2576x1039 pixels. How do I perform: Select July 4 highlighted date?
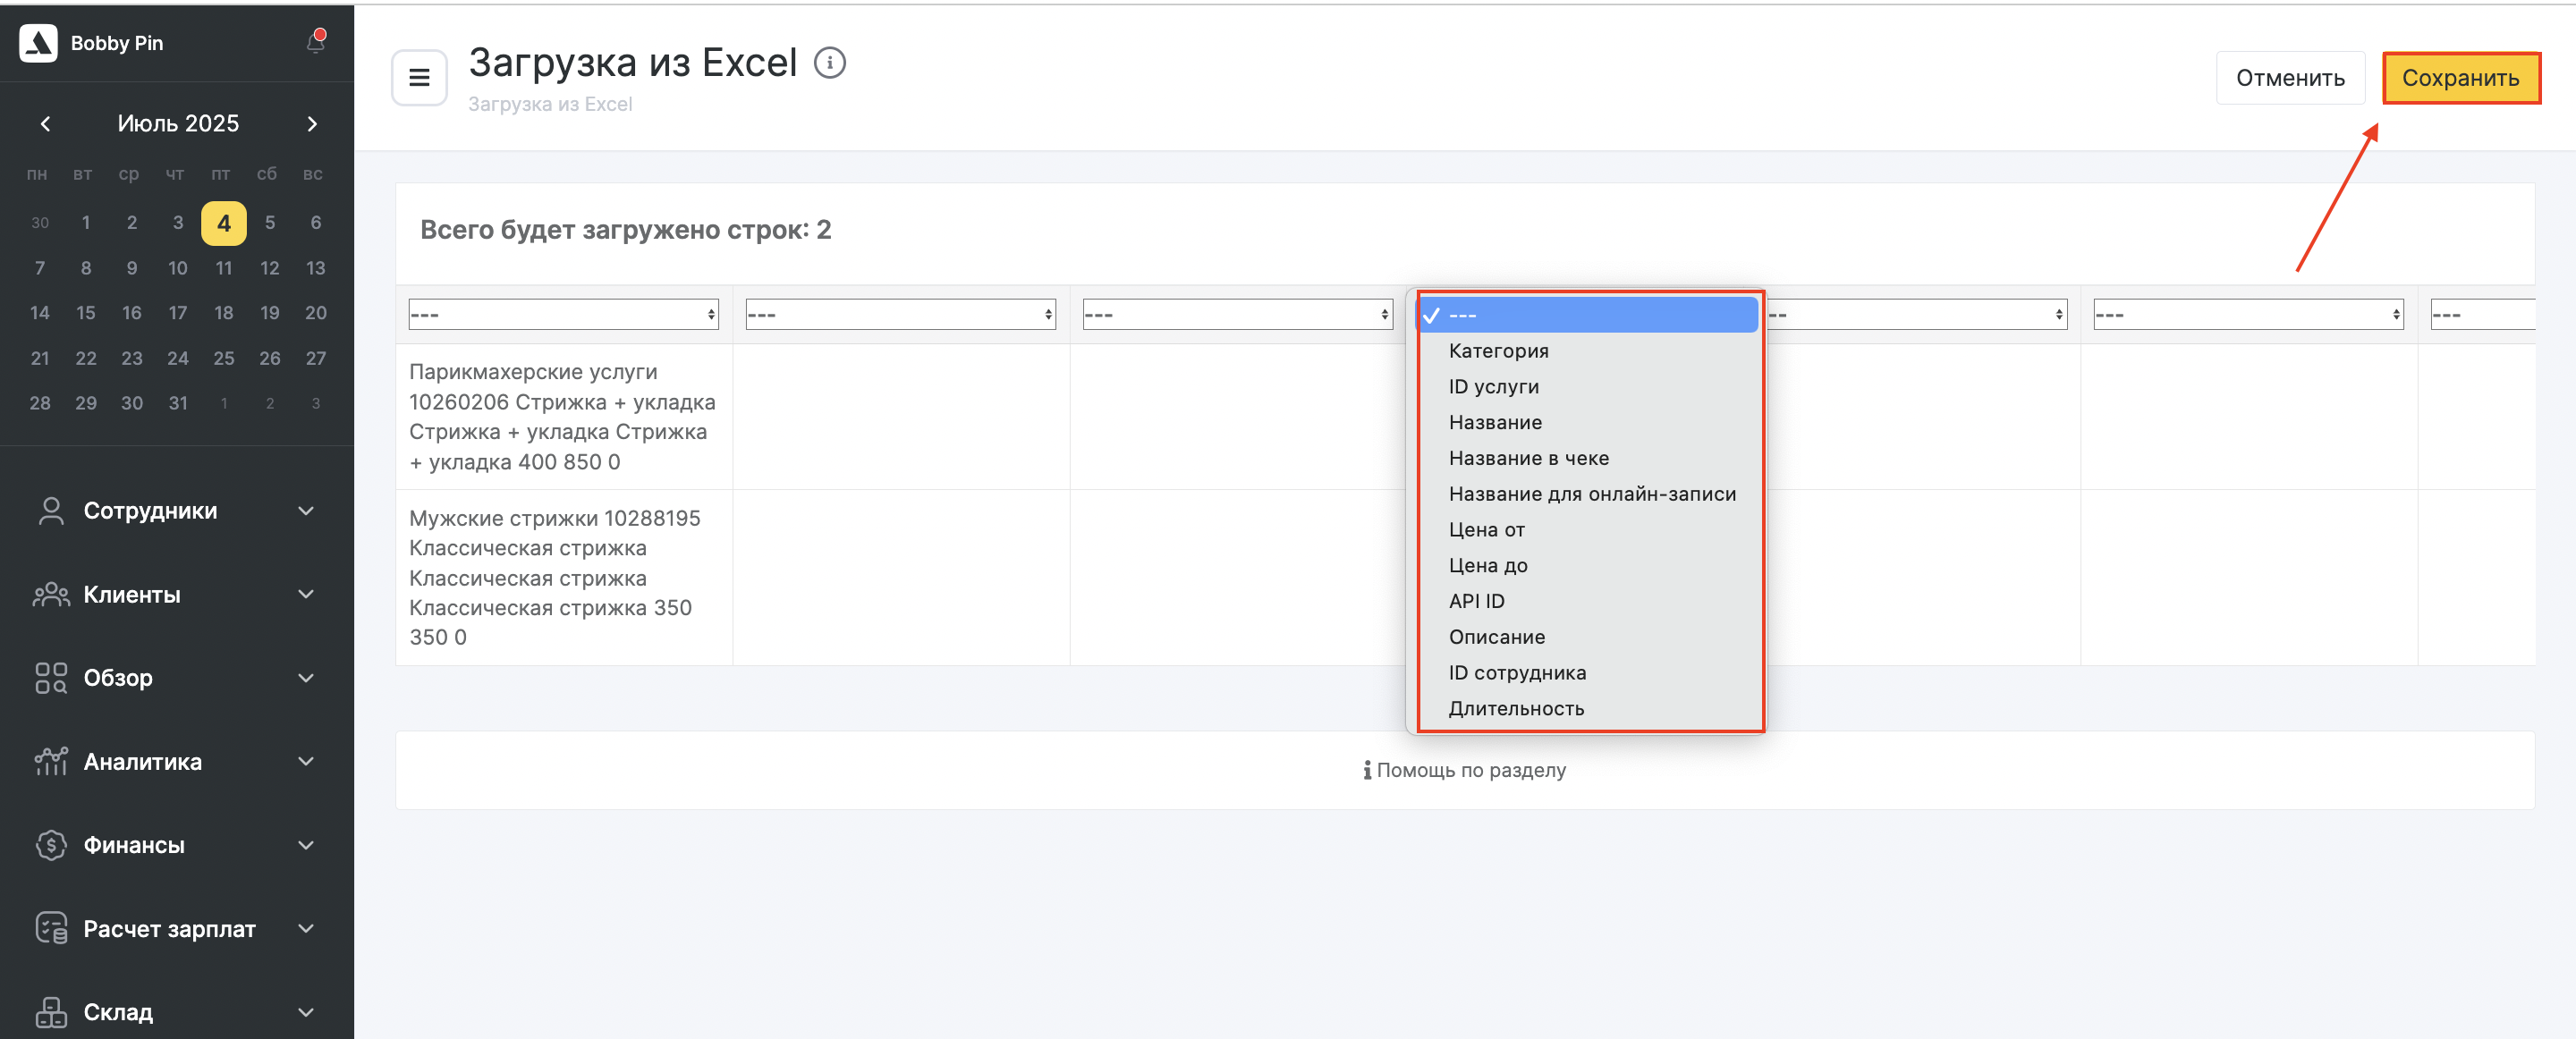point(224,223)
